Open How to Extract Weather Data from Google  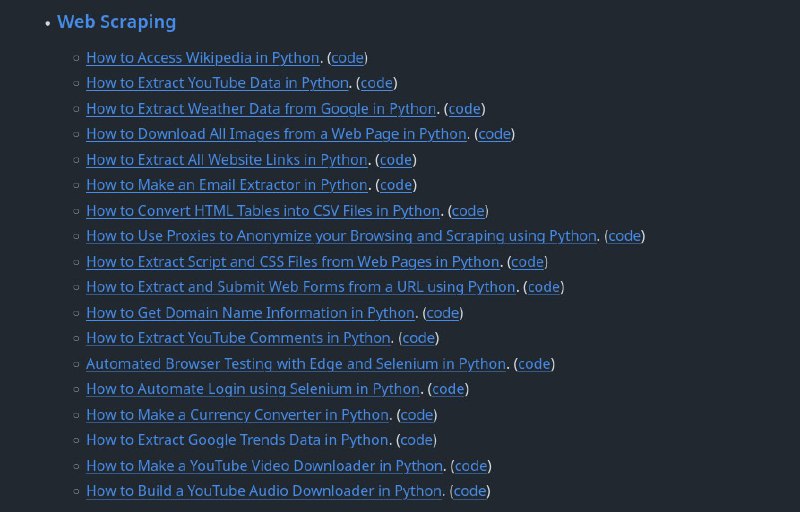[261, 109]
